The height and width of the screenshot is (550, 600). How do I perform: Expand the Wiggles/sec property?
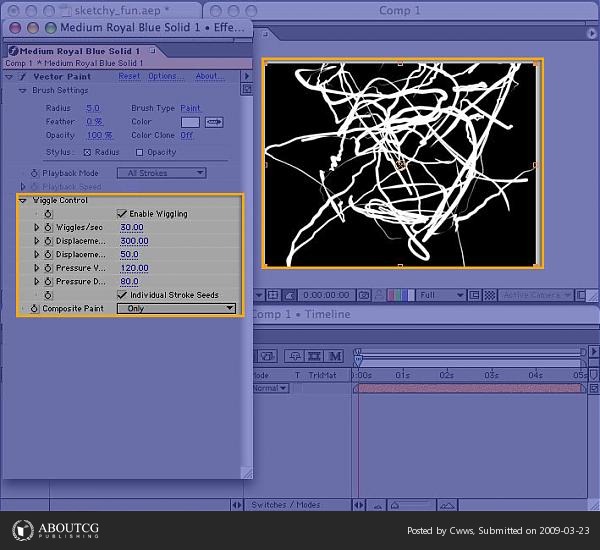point(37,228)
